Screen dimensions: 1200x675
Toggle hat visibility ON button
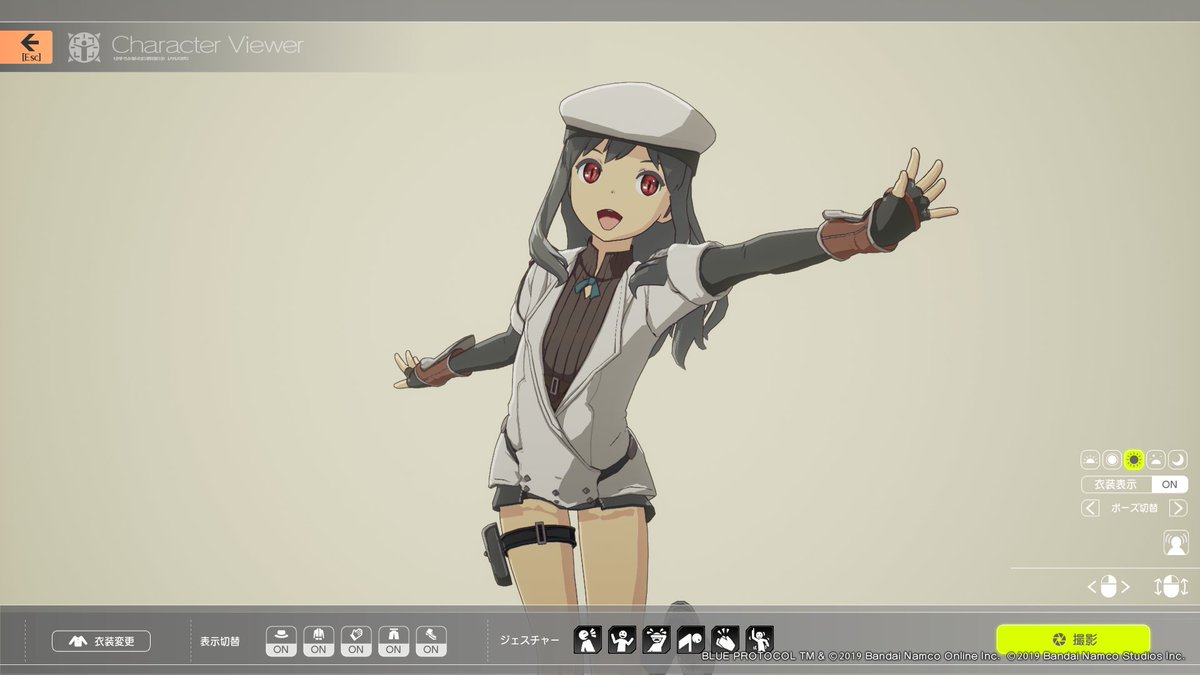click(281, 641)
